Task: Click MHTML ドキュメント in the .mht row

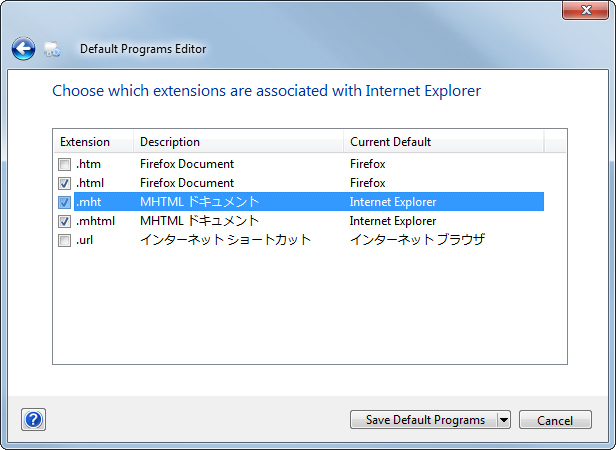Action: point(200,202)
